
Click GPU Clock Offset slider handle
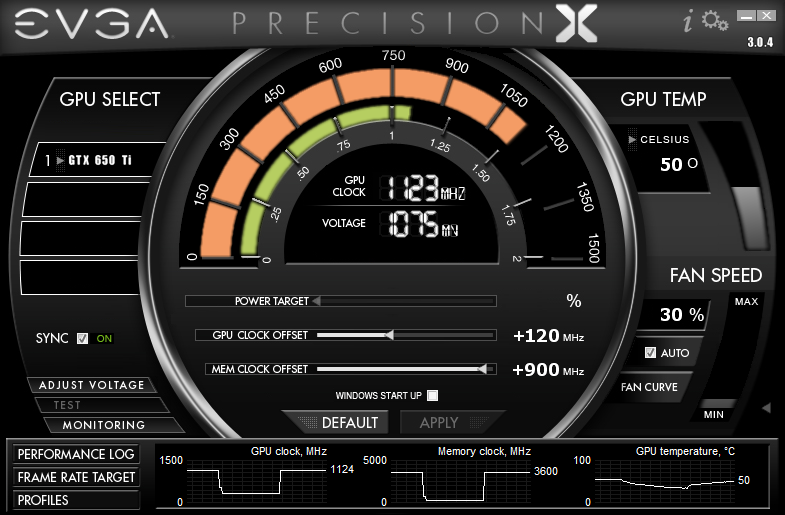pyautogui.click(x=389, y=335)
